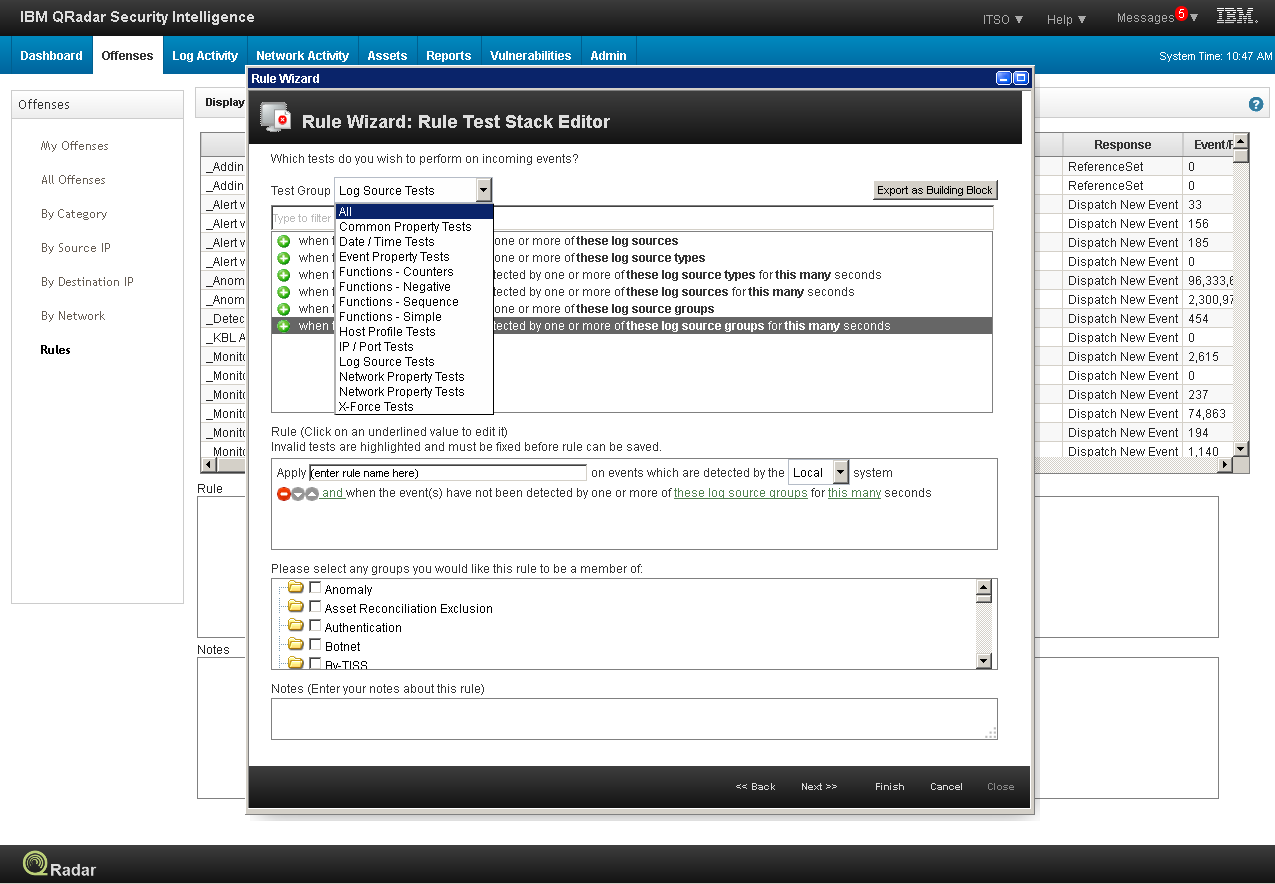Open the Test Group dropdown arrow
The height and width of the screenshot is (884, 1275).
pyautogui.click(x=484, y=190)
